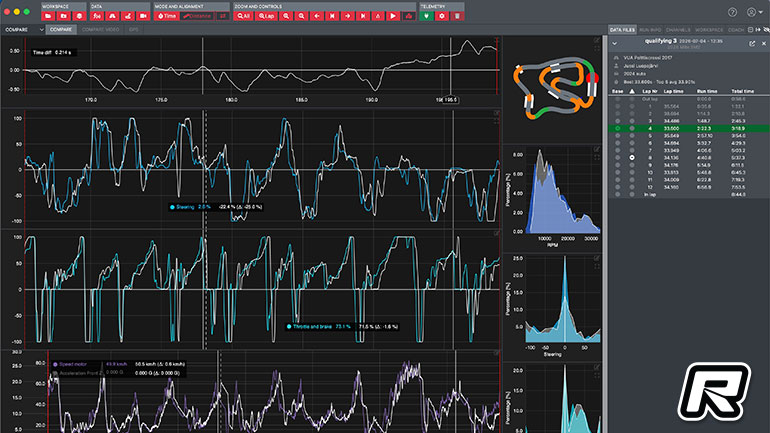This screenshot has height=433, width=770.
Task: Open the RUN INFO tab
Action: point(651,29)
